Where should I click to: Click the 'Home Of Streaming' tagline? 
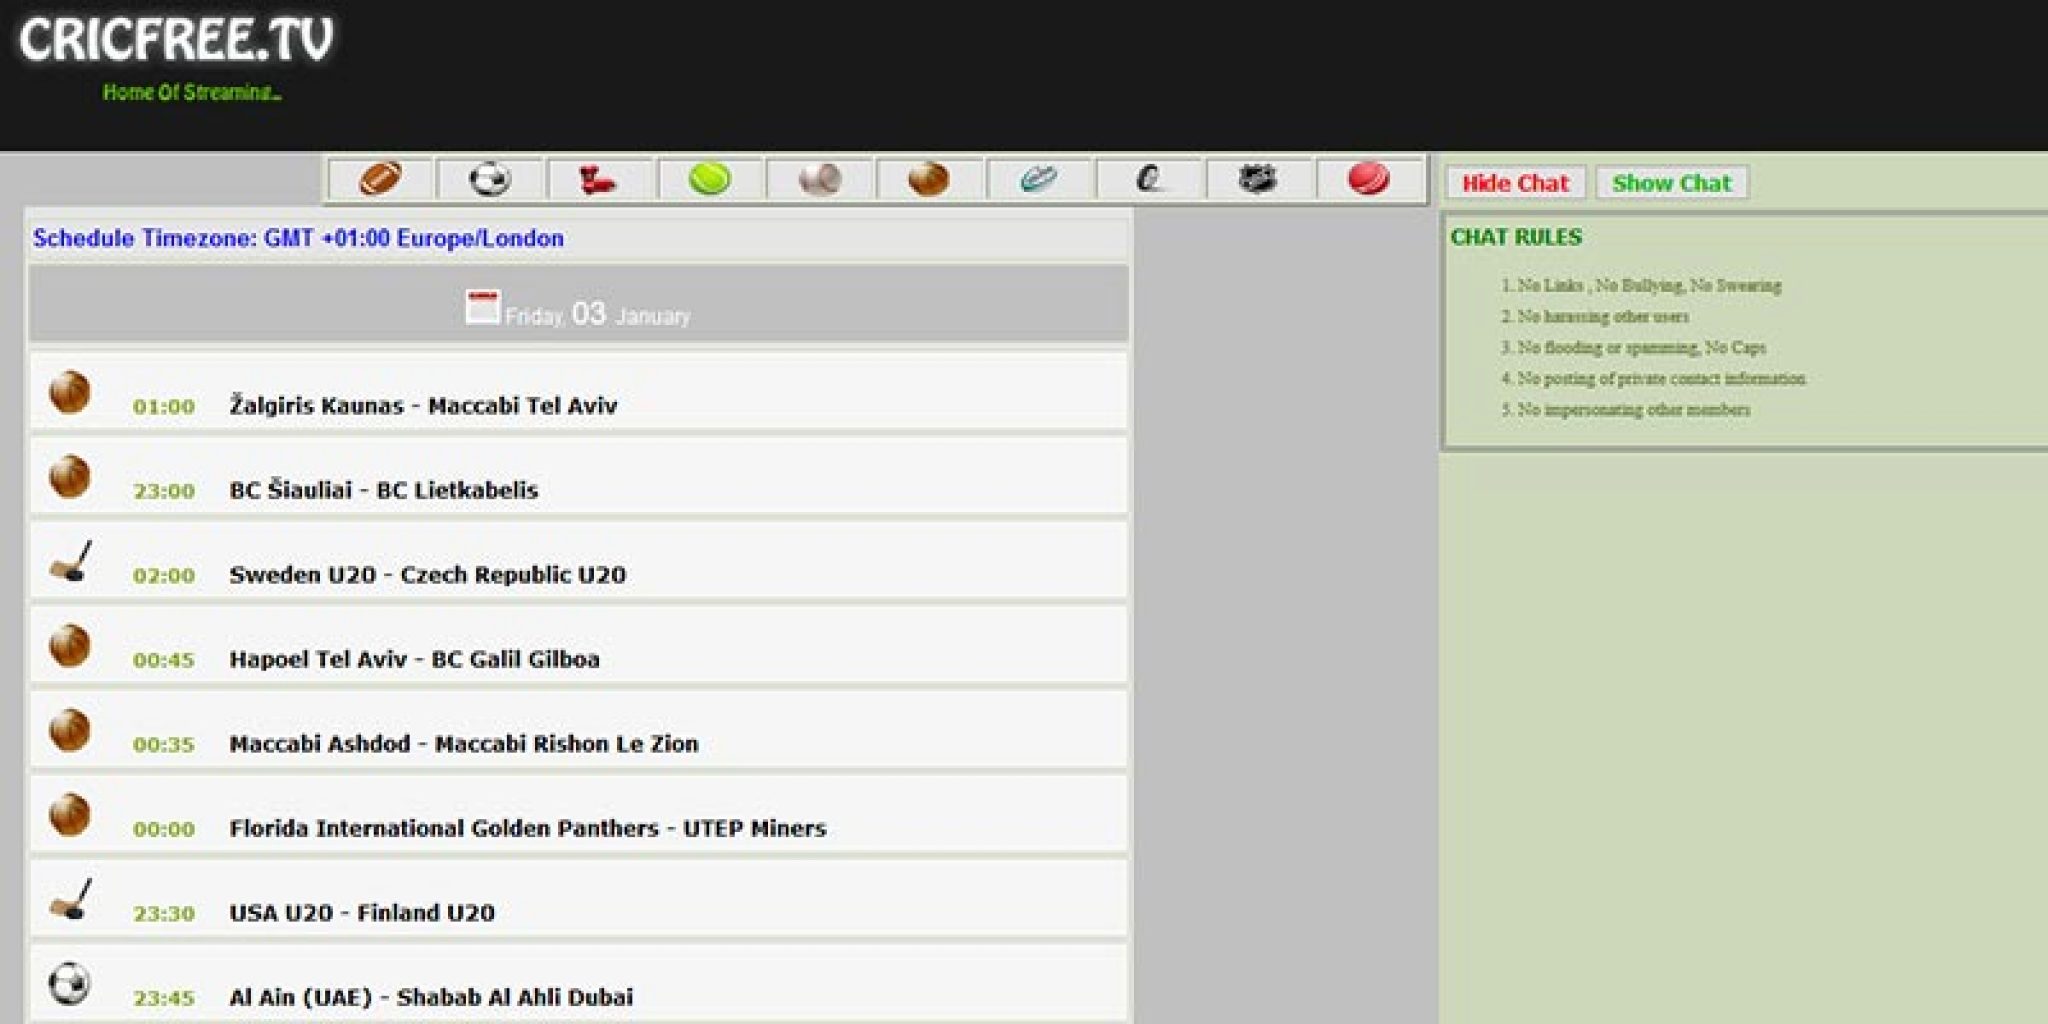coord(192,92)
